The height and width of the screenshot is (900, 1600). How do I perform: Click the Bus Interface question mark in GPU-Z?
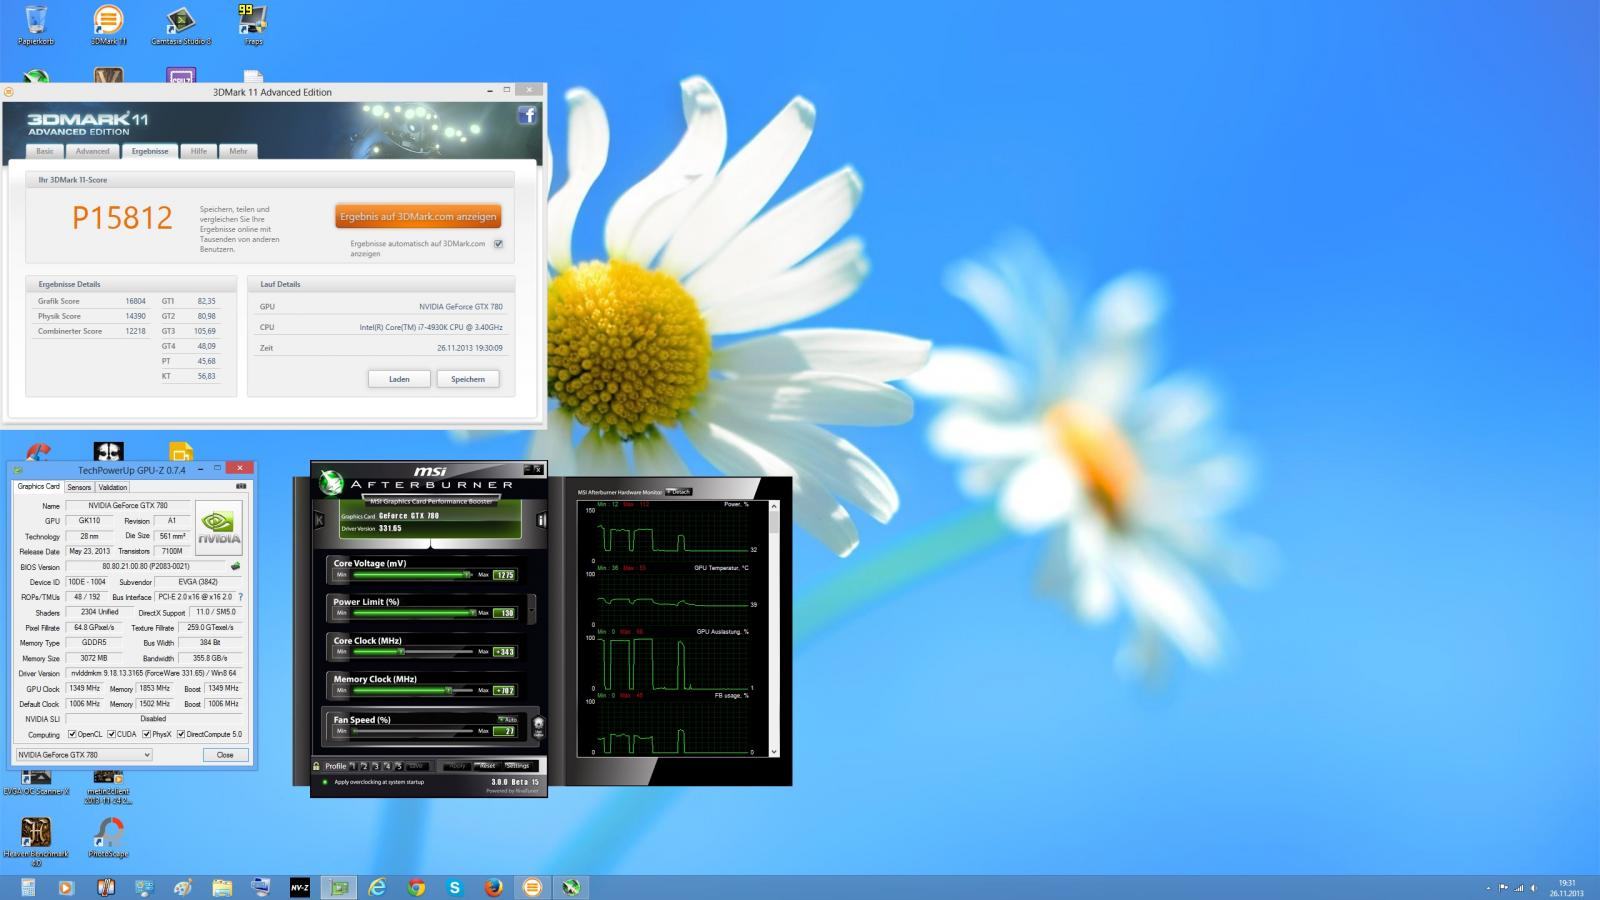(x=240, y=597)
